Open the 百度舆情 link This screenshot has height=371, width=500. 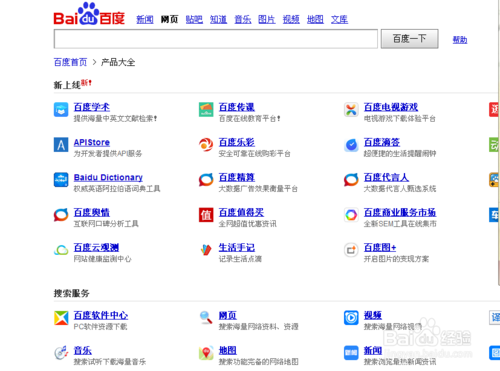pyautogui.click(x=92, y=212)
